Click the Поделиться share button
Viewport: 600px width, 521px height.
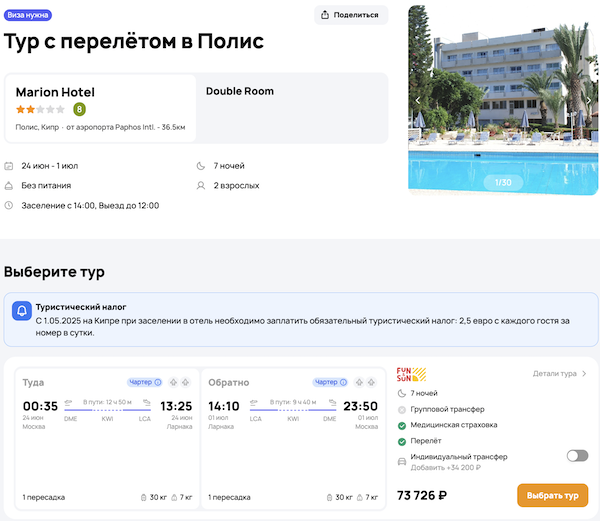(x=351, y=15)
